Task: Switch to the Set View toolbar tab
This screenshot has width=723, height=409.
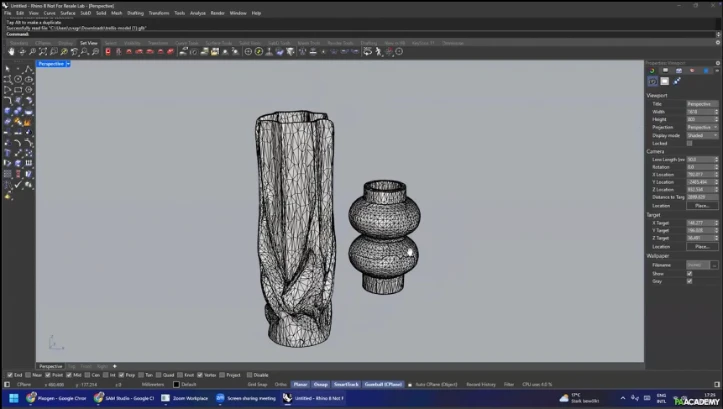Action: coord(88,43)
